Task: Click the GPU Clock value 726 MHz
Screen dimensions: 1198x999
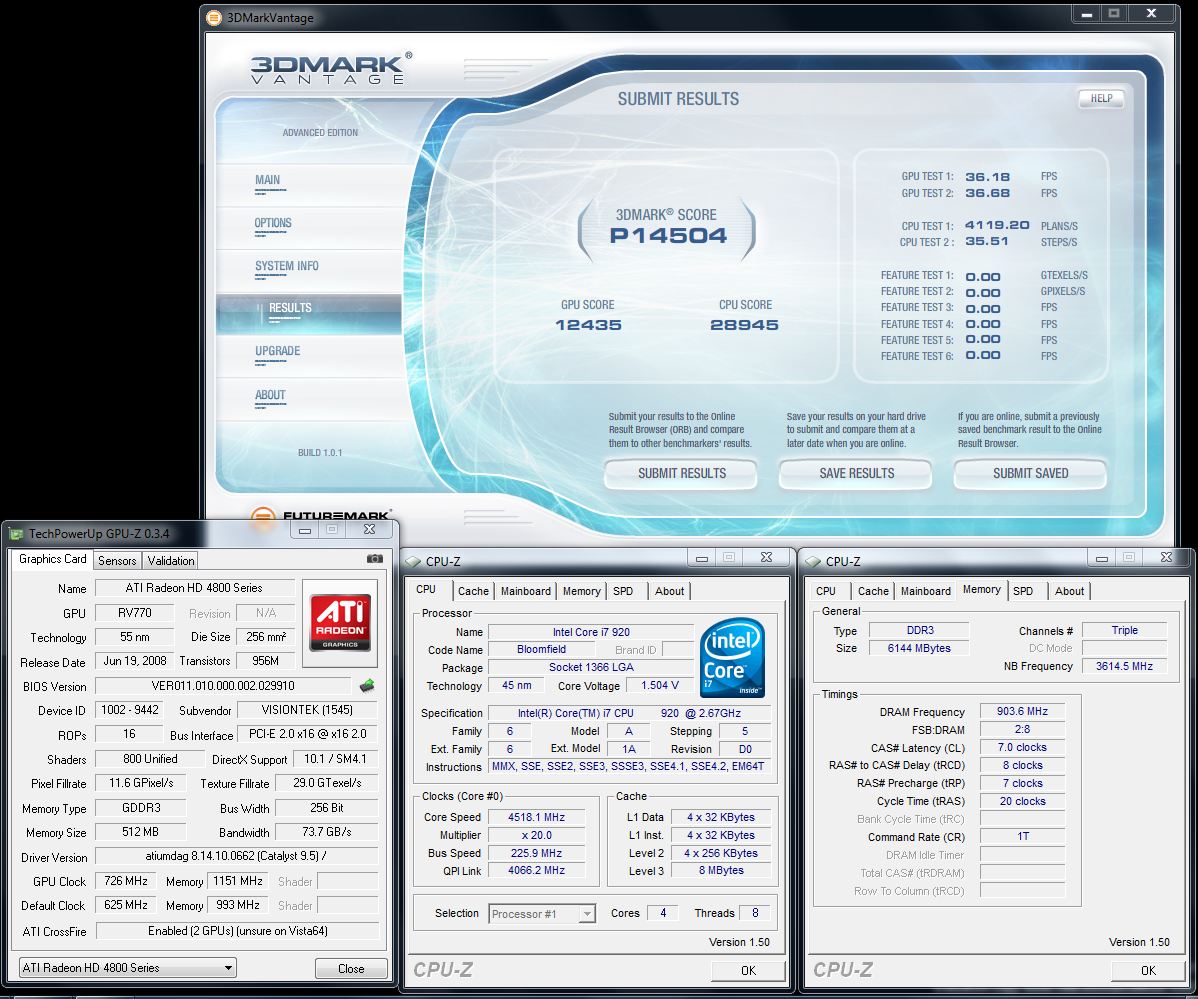Action: tap(125, 881)
